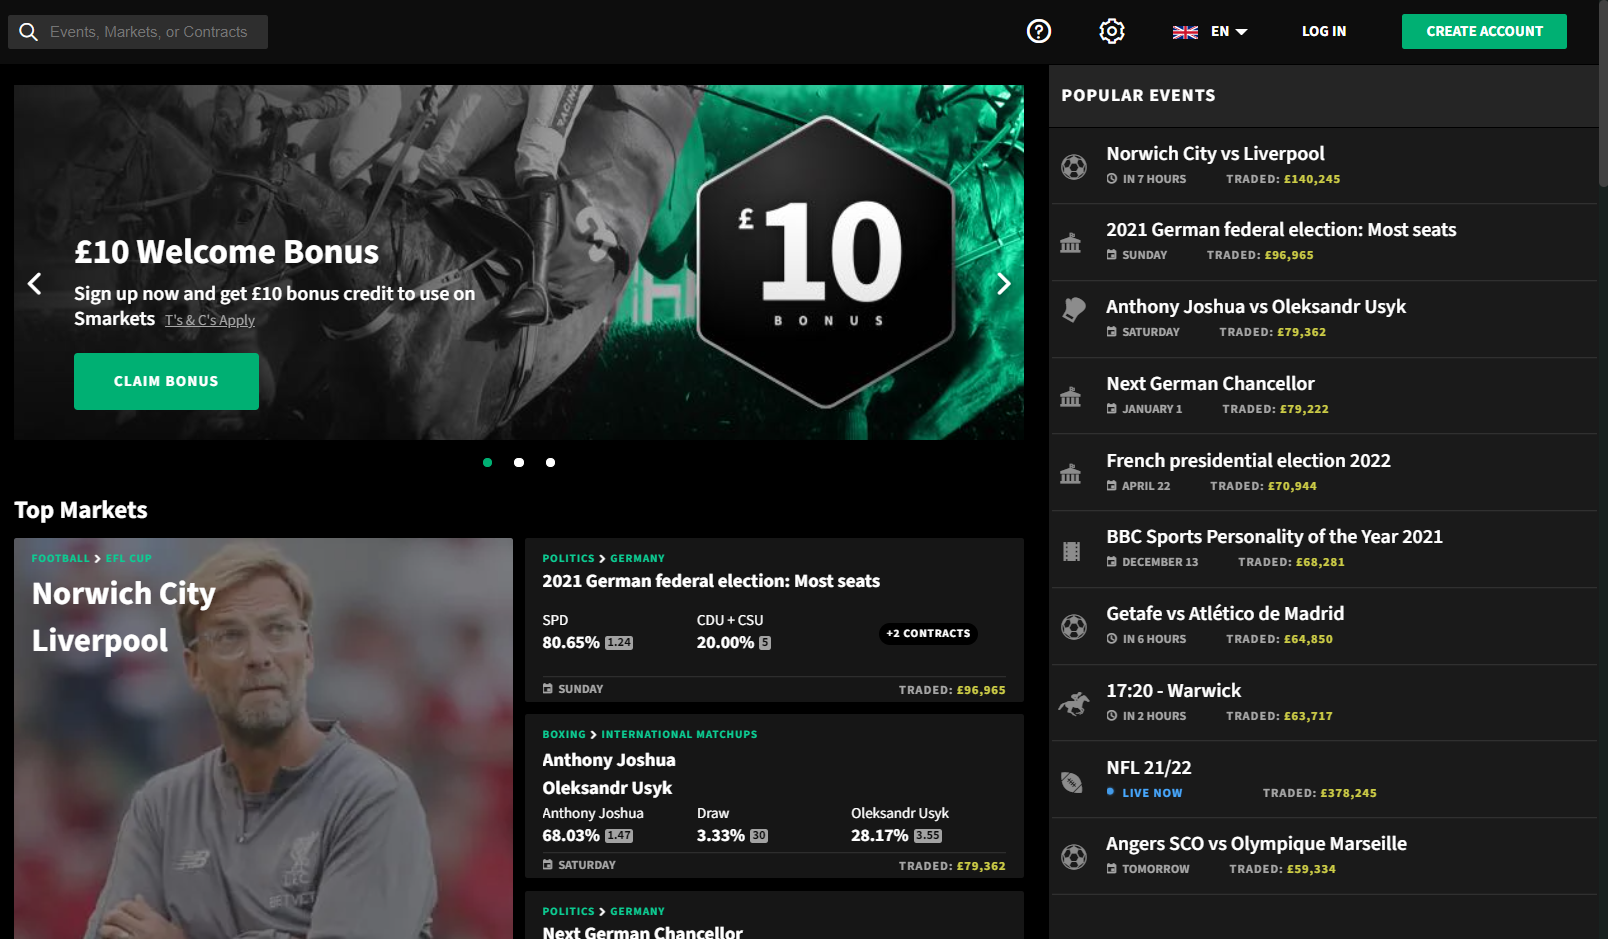Screen dimensions: 1608x939
Task: Open Next German Chancellor popular event
Action: (1323, 396)
